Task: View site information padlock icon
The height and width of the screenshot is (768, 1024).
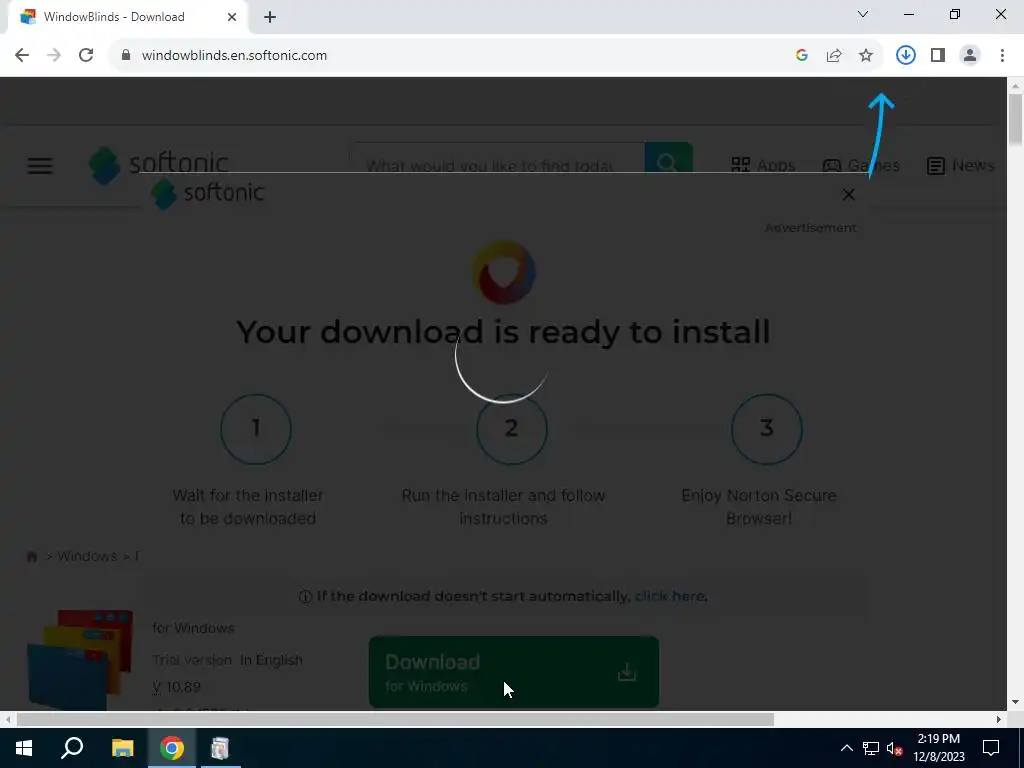Action: pyautogui.click(x=125, y=55)
